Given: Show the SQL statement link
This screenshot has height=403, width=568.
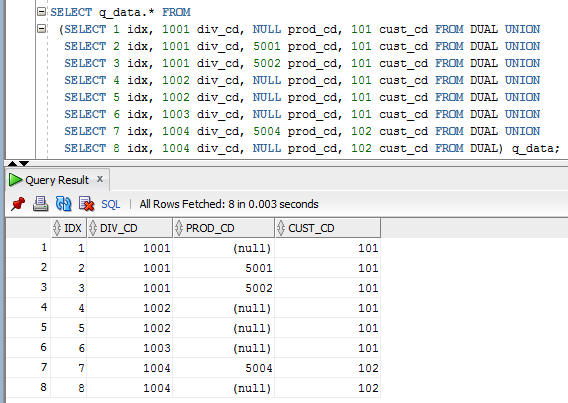Looking at the screenshot, I should (x=110, y=204).
